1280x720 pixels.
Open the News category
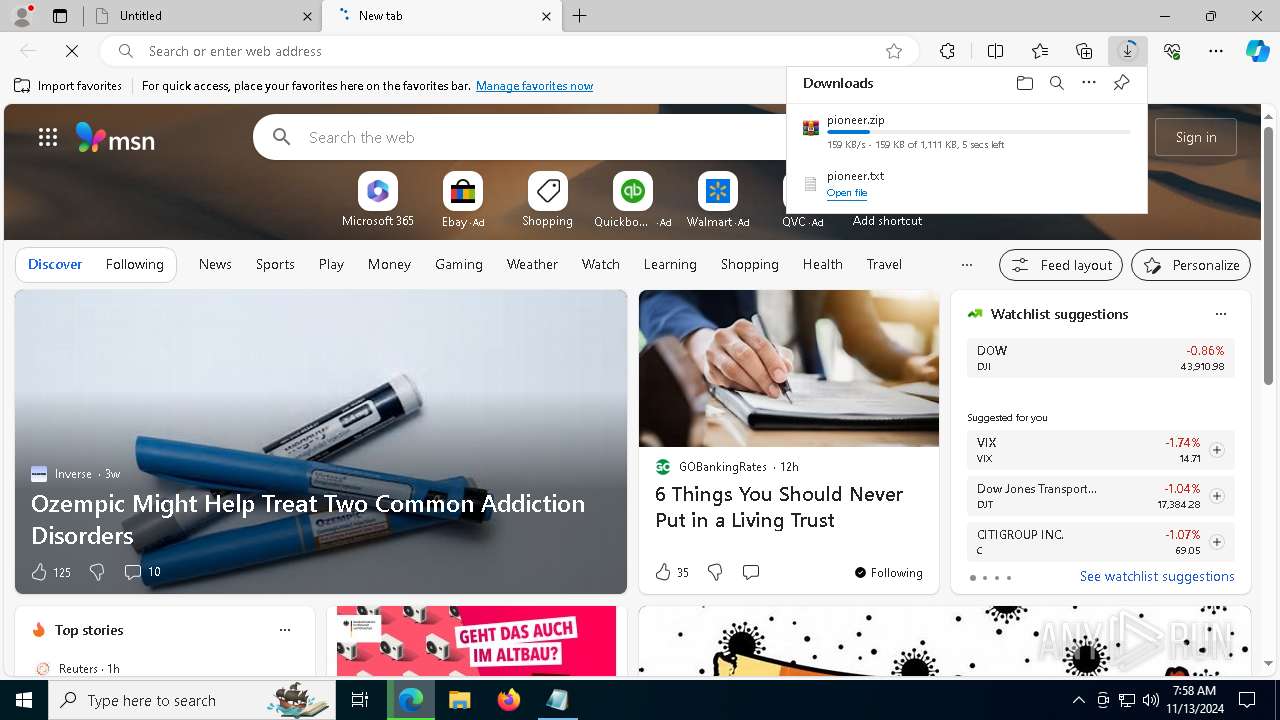tap(215, 264)
